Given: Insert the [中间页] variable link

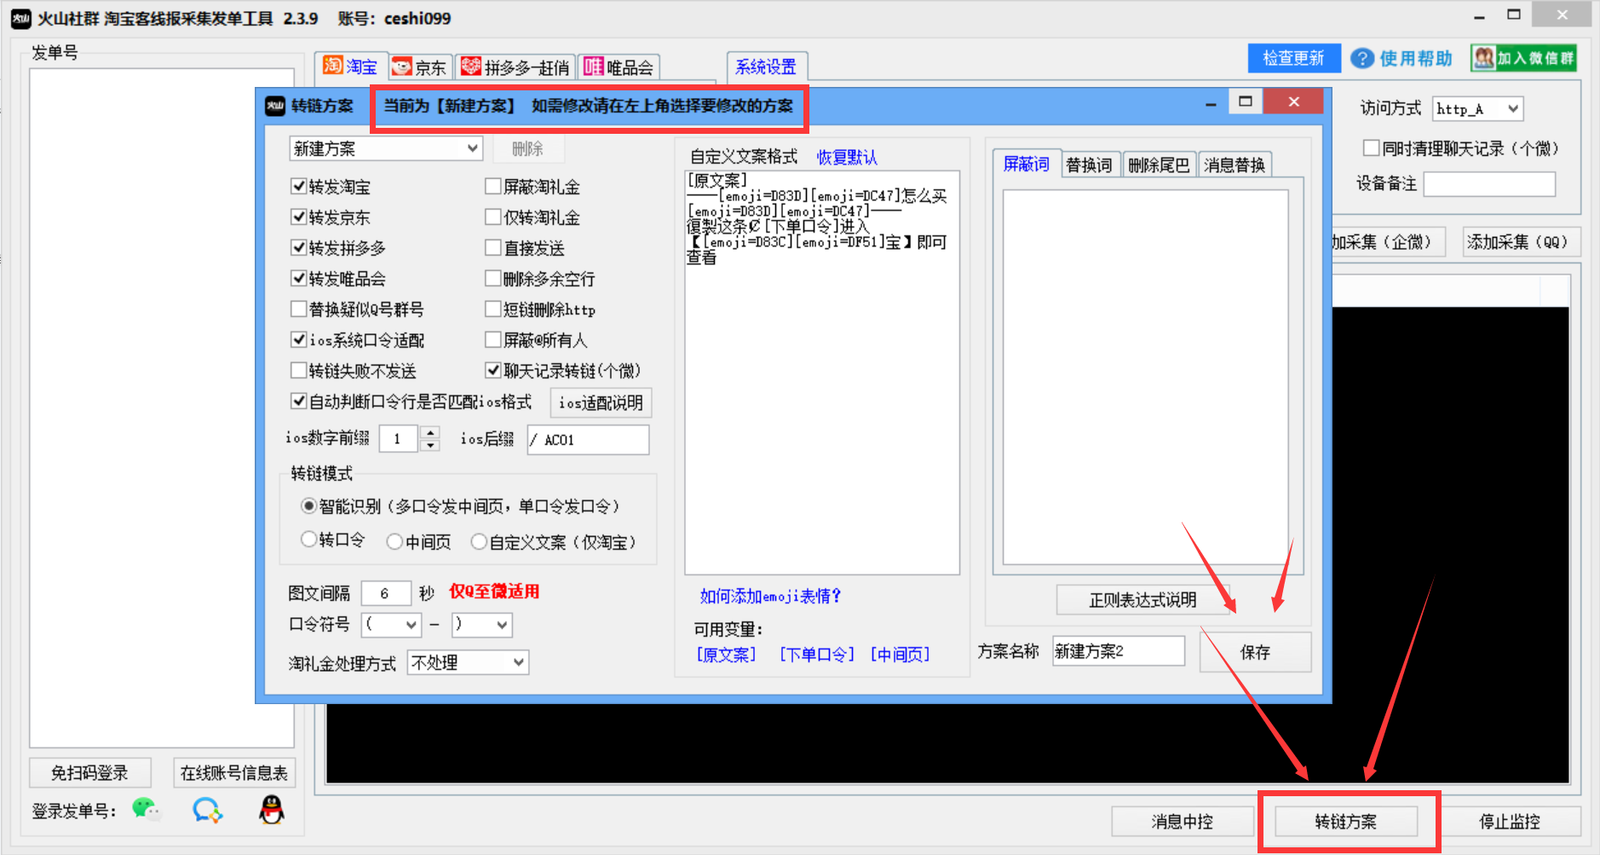Looking at the screenshot, I should tap(900, 654).
